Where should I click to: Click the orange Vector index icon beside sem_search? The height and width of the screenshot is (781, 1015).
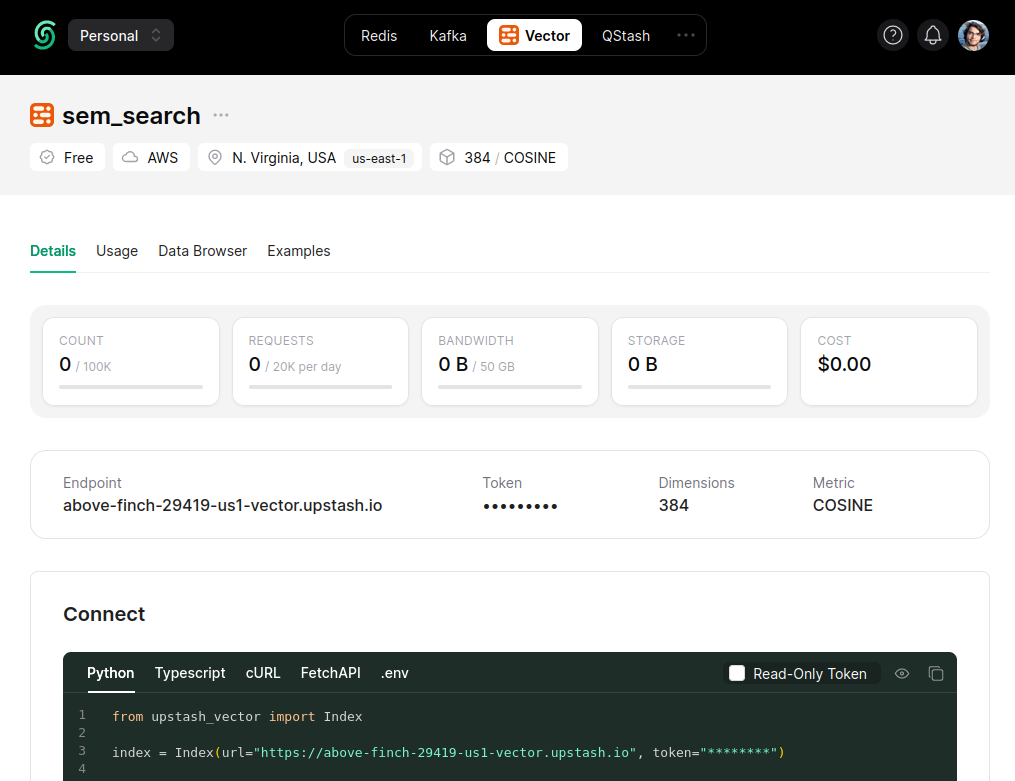[41, 115]
